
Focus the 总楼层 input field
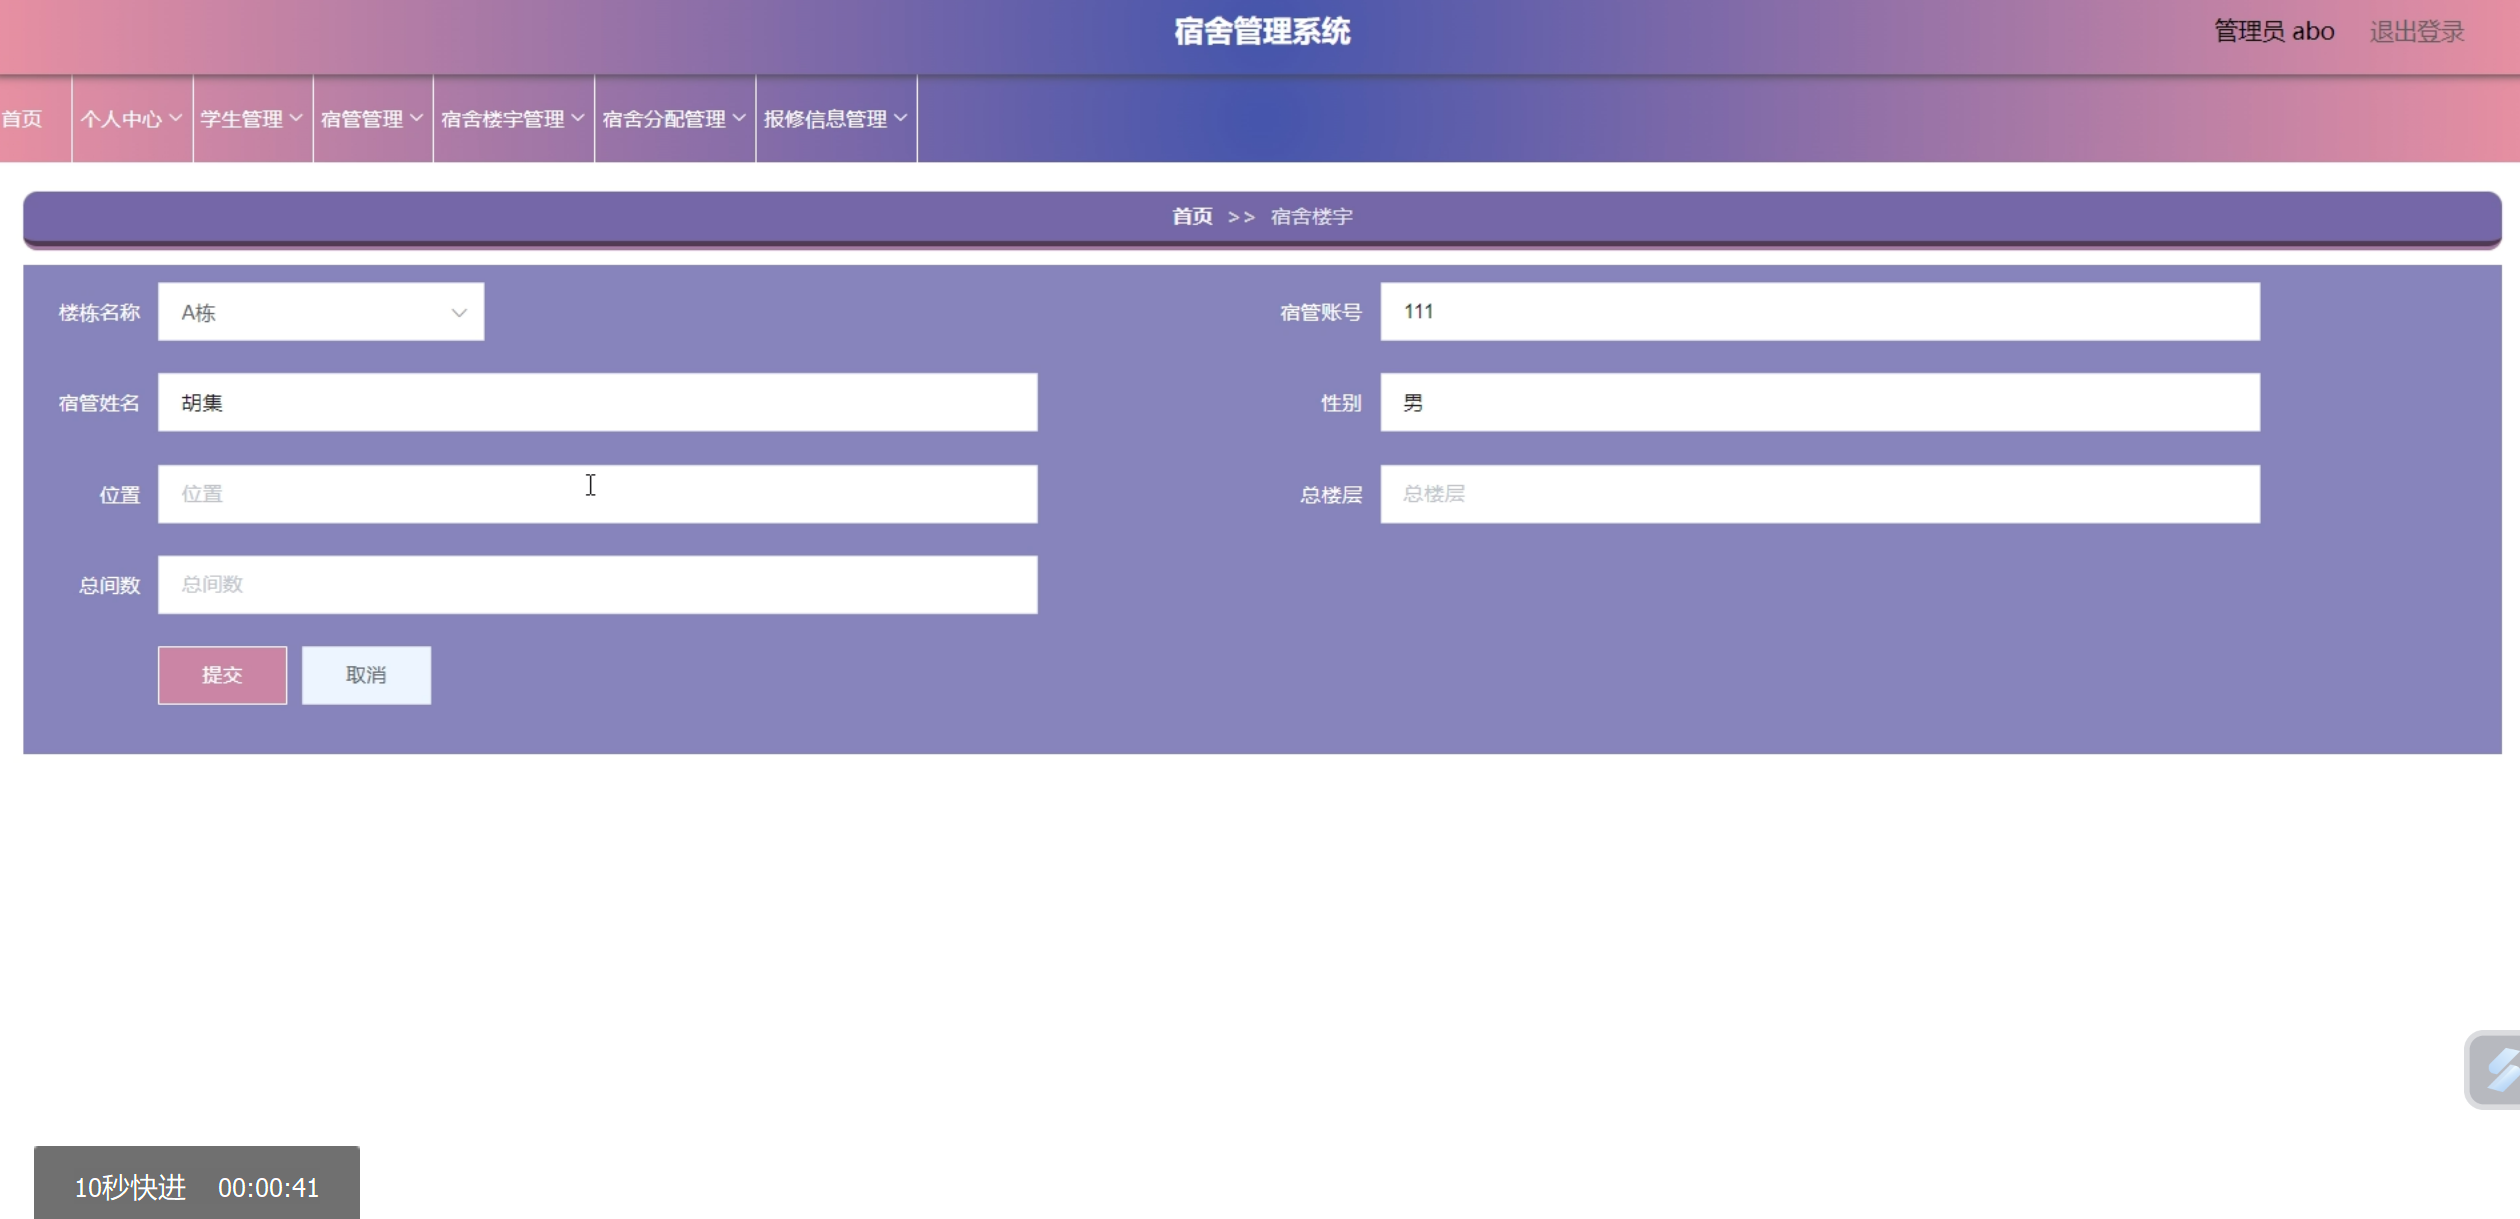[x=1819, y=494]
